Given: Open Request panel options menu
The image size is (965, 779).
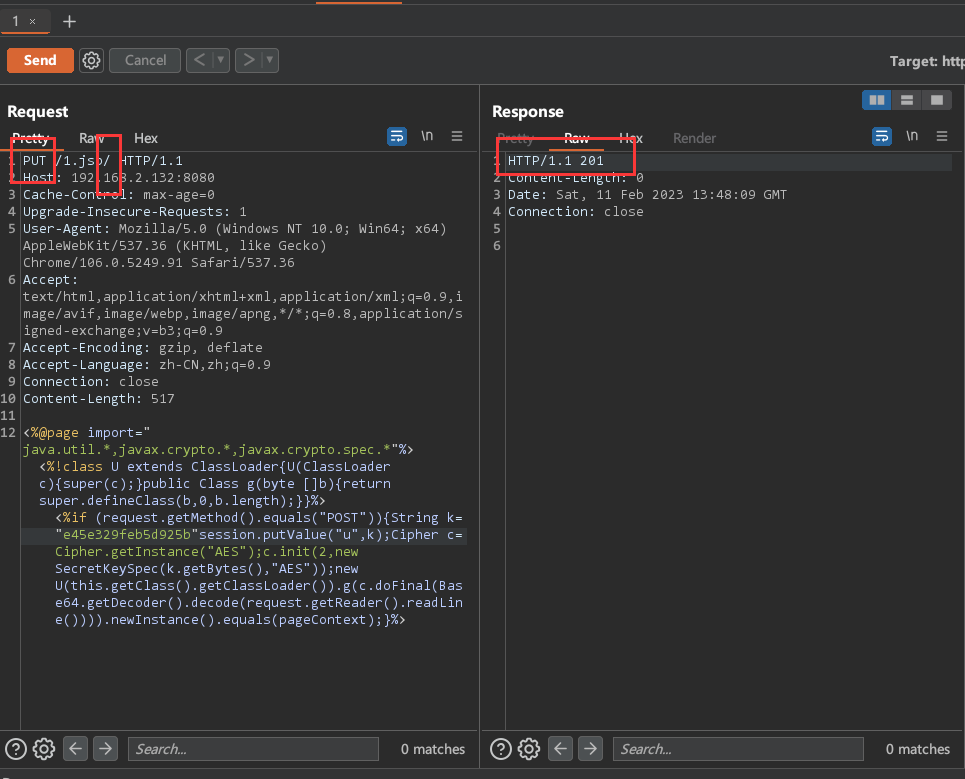Looking at the screenshot, I should click(457, 136).
